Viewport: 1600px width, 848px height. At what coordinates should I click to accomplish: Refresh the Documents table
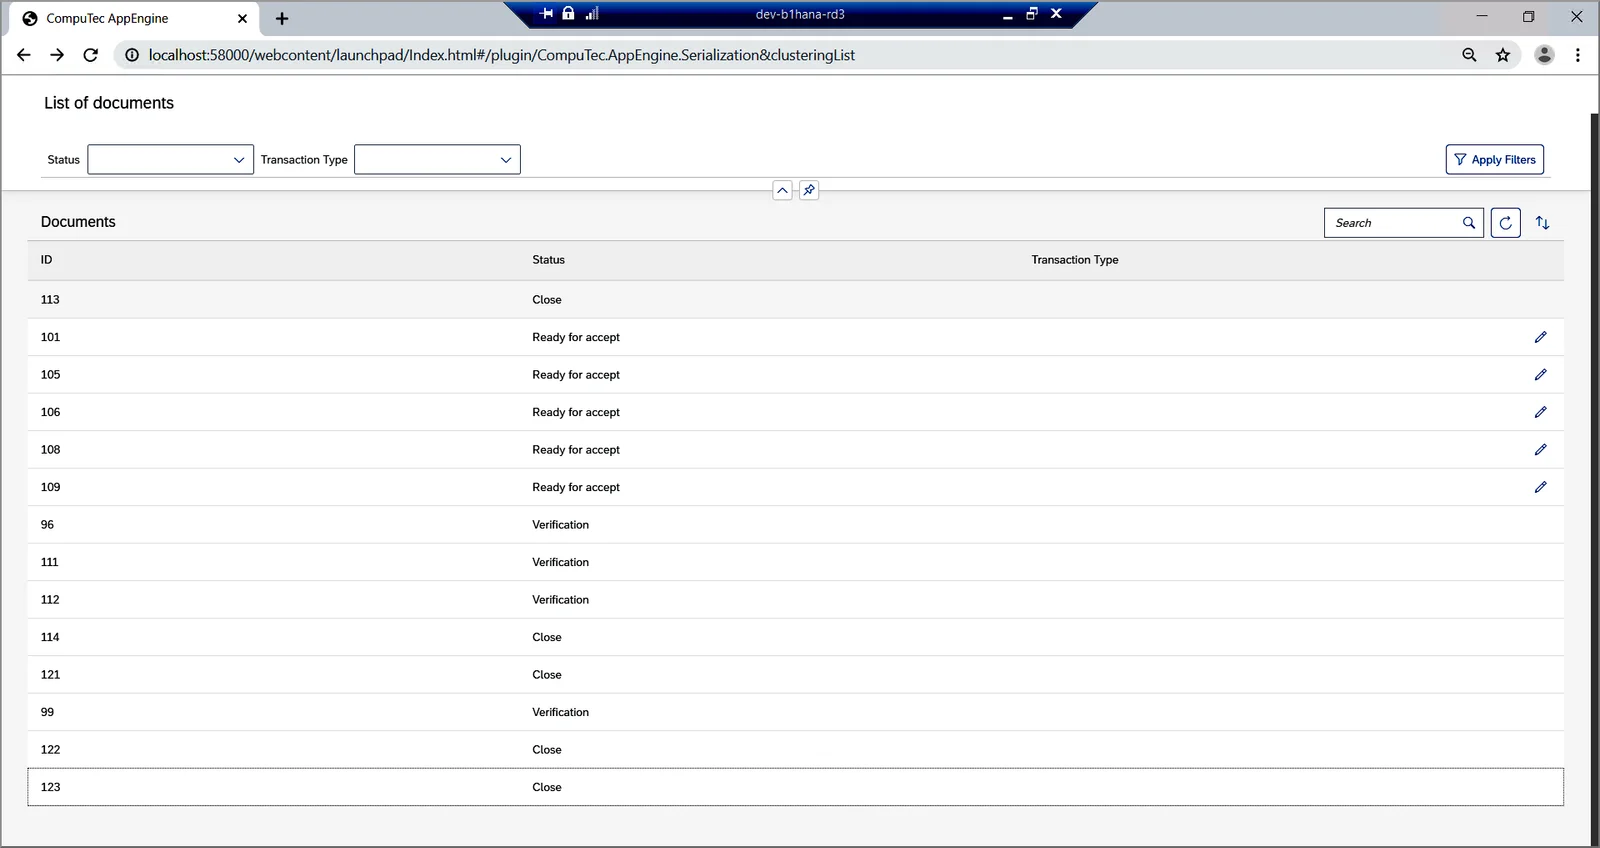1505,223
